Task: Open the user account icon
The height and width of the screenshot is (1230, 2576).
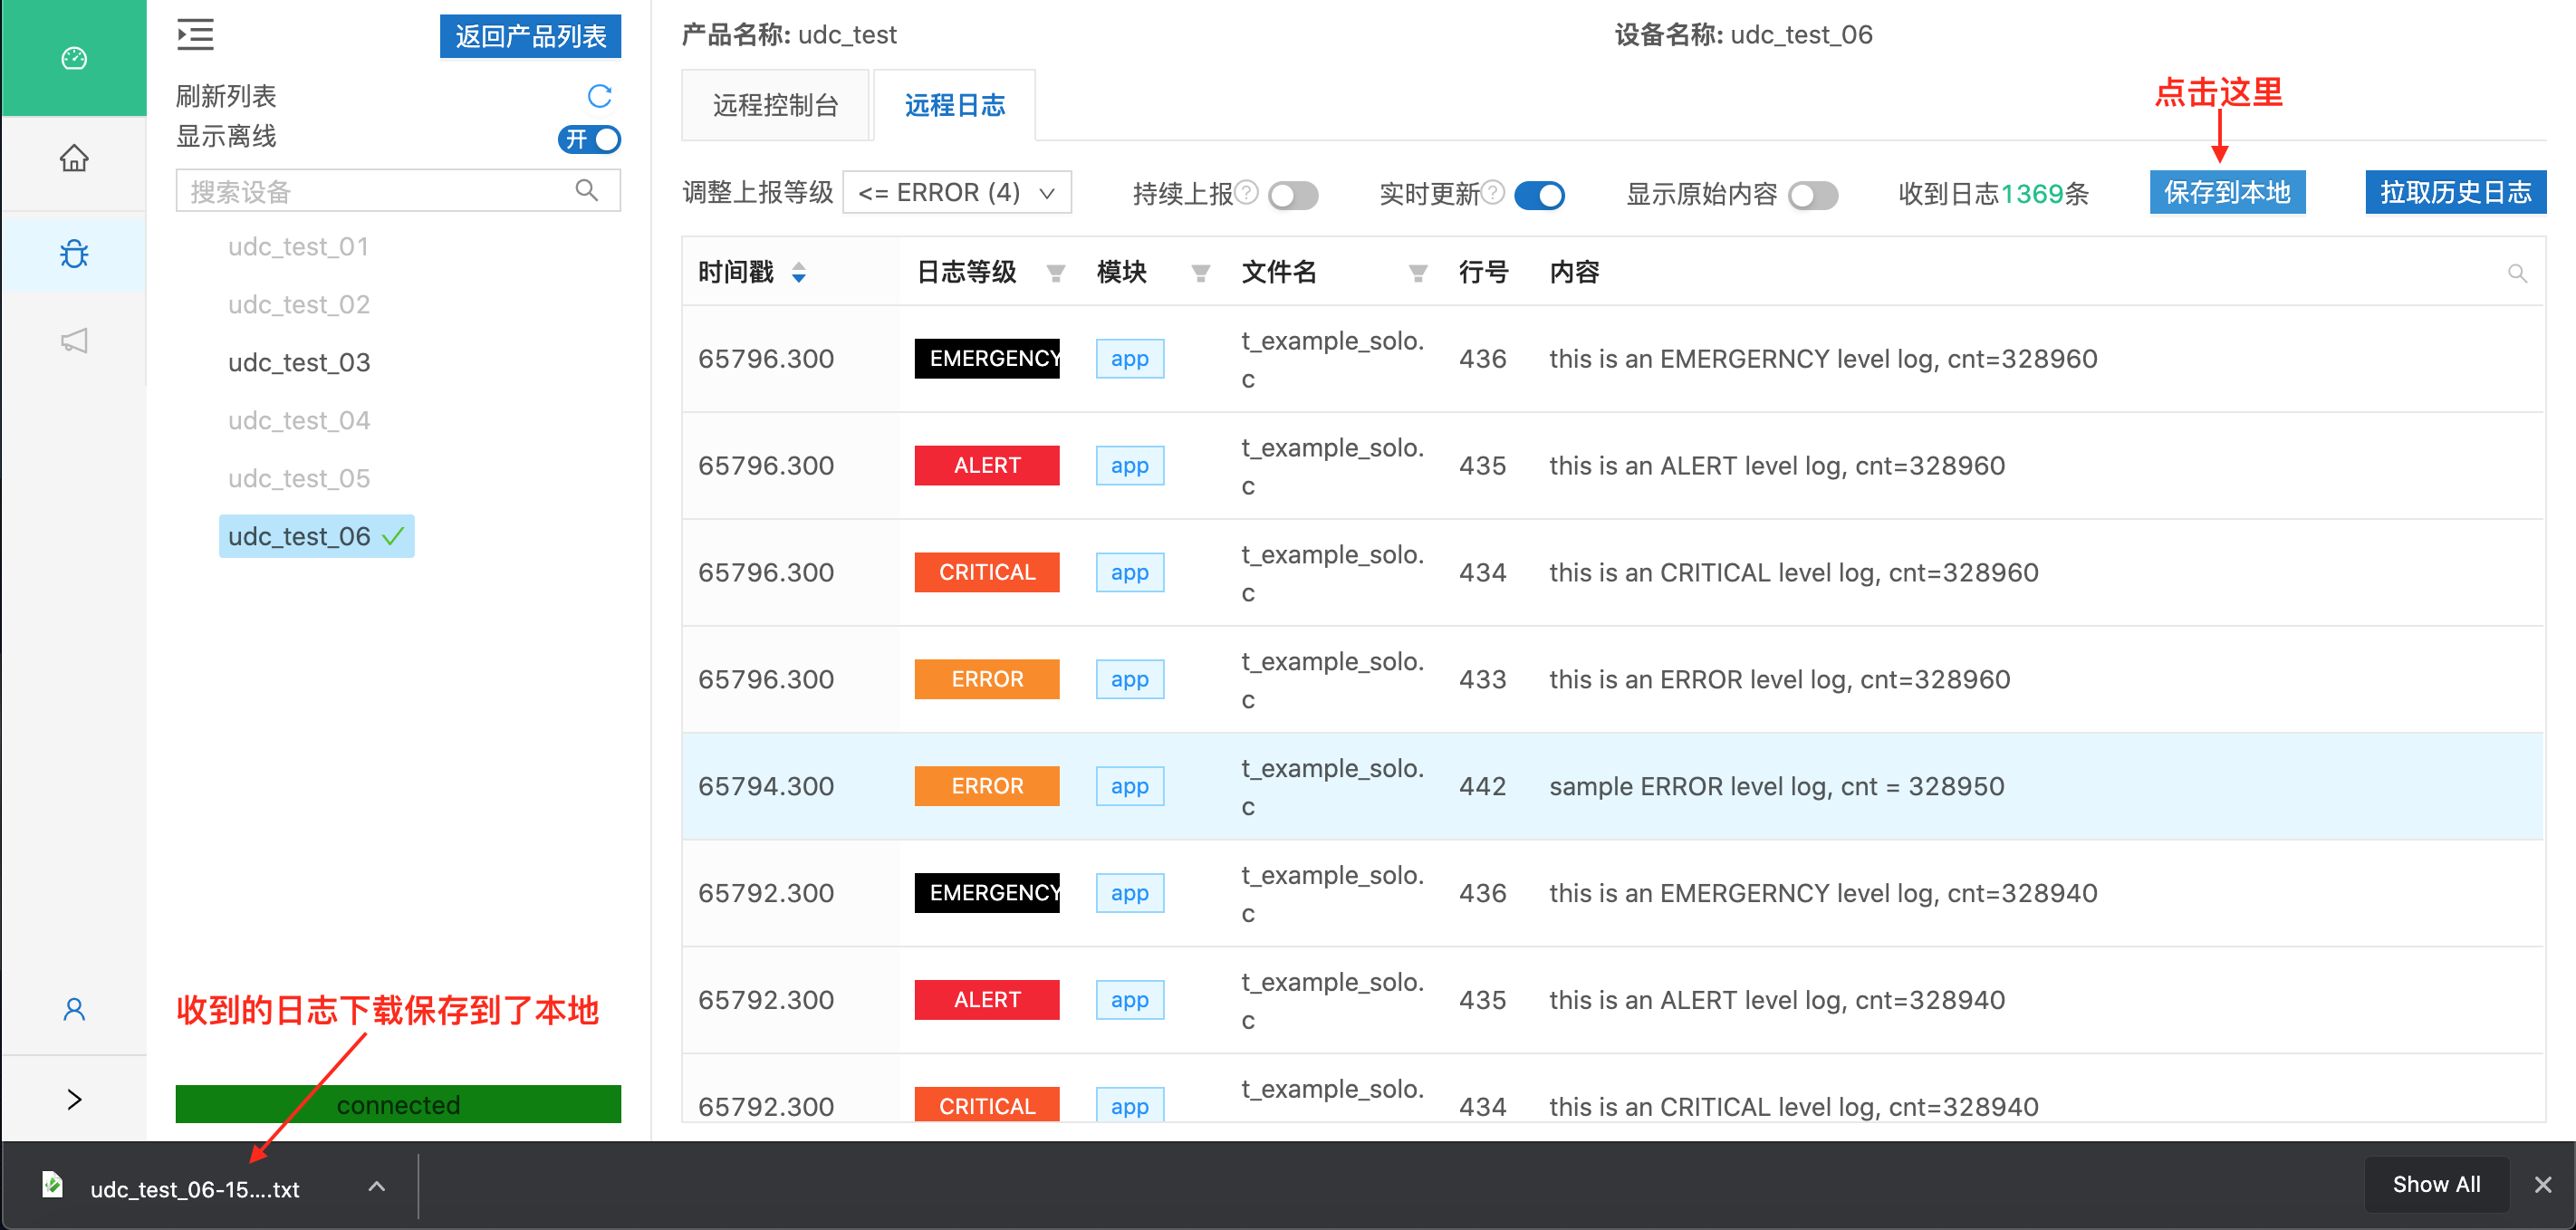Action: [74, 1009]
